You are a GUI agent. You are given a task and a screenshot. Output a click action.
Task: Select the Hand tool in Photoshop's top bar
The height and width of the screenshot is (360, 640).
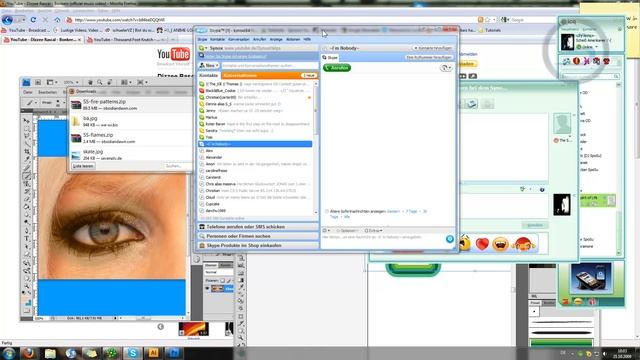(x=91, y=82)
